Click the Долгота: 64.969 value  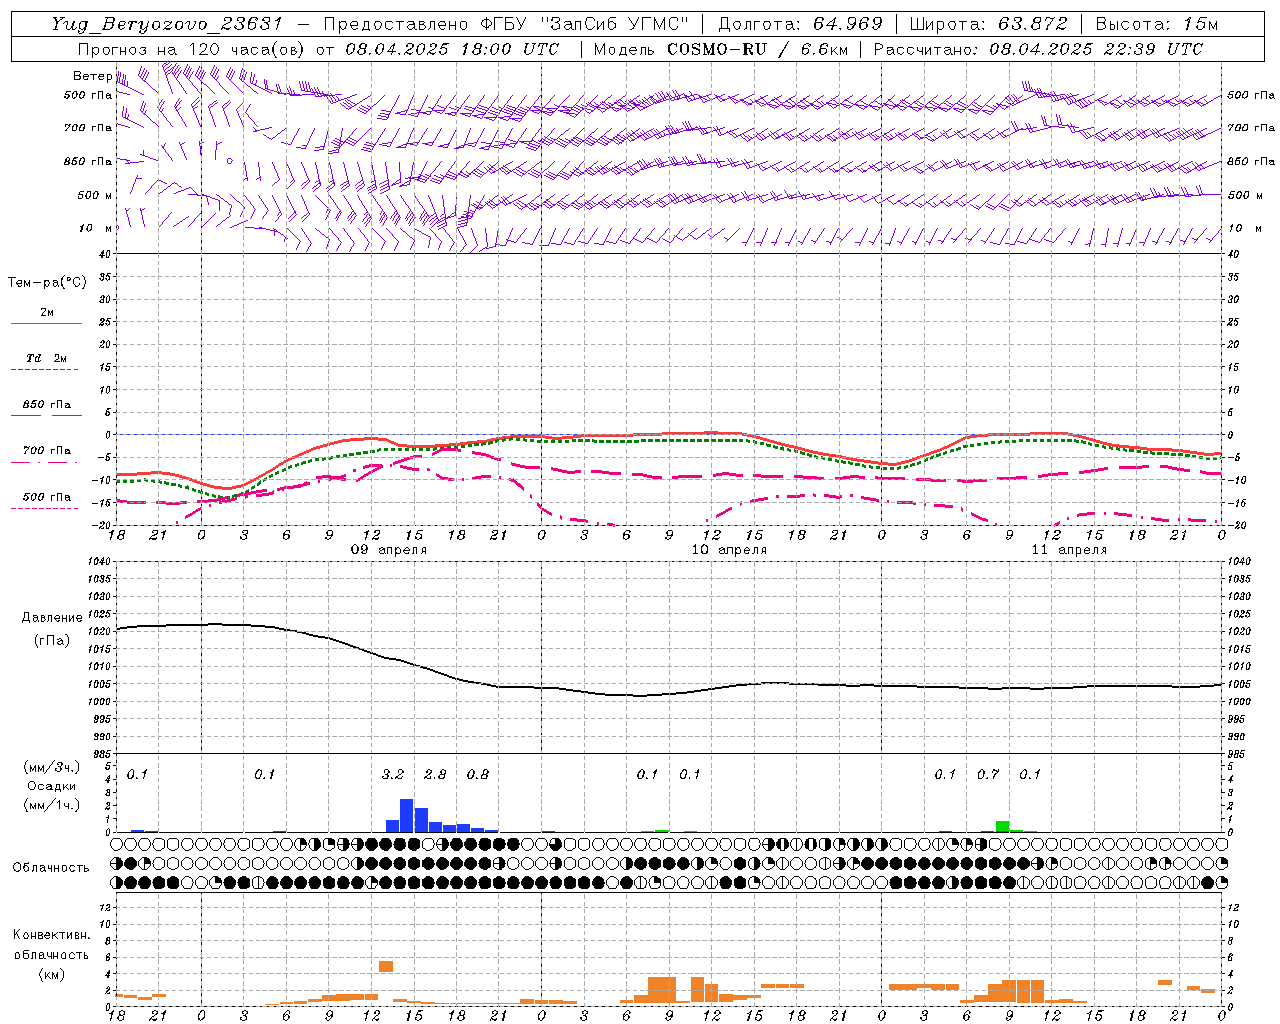tap(800, 24)
